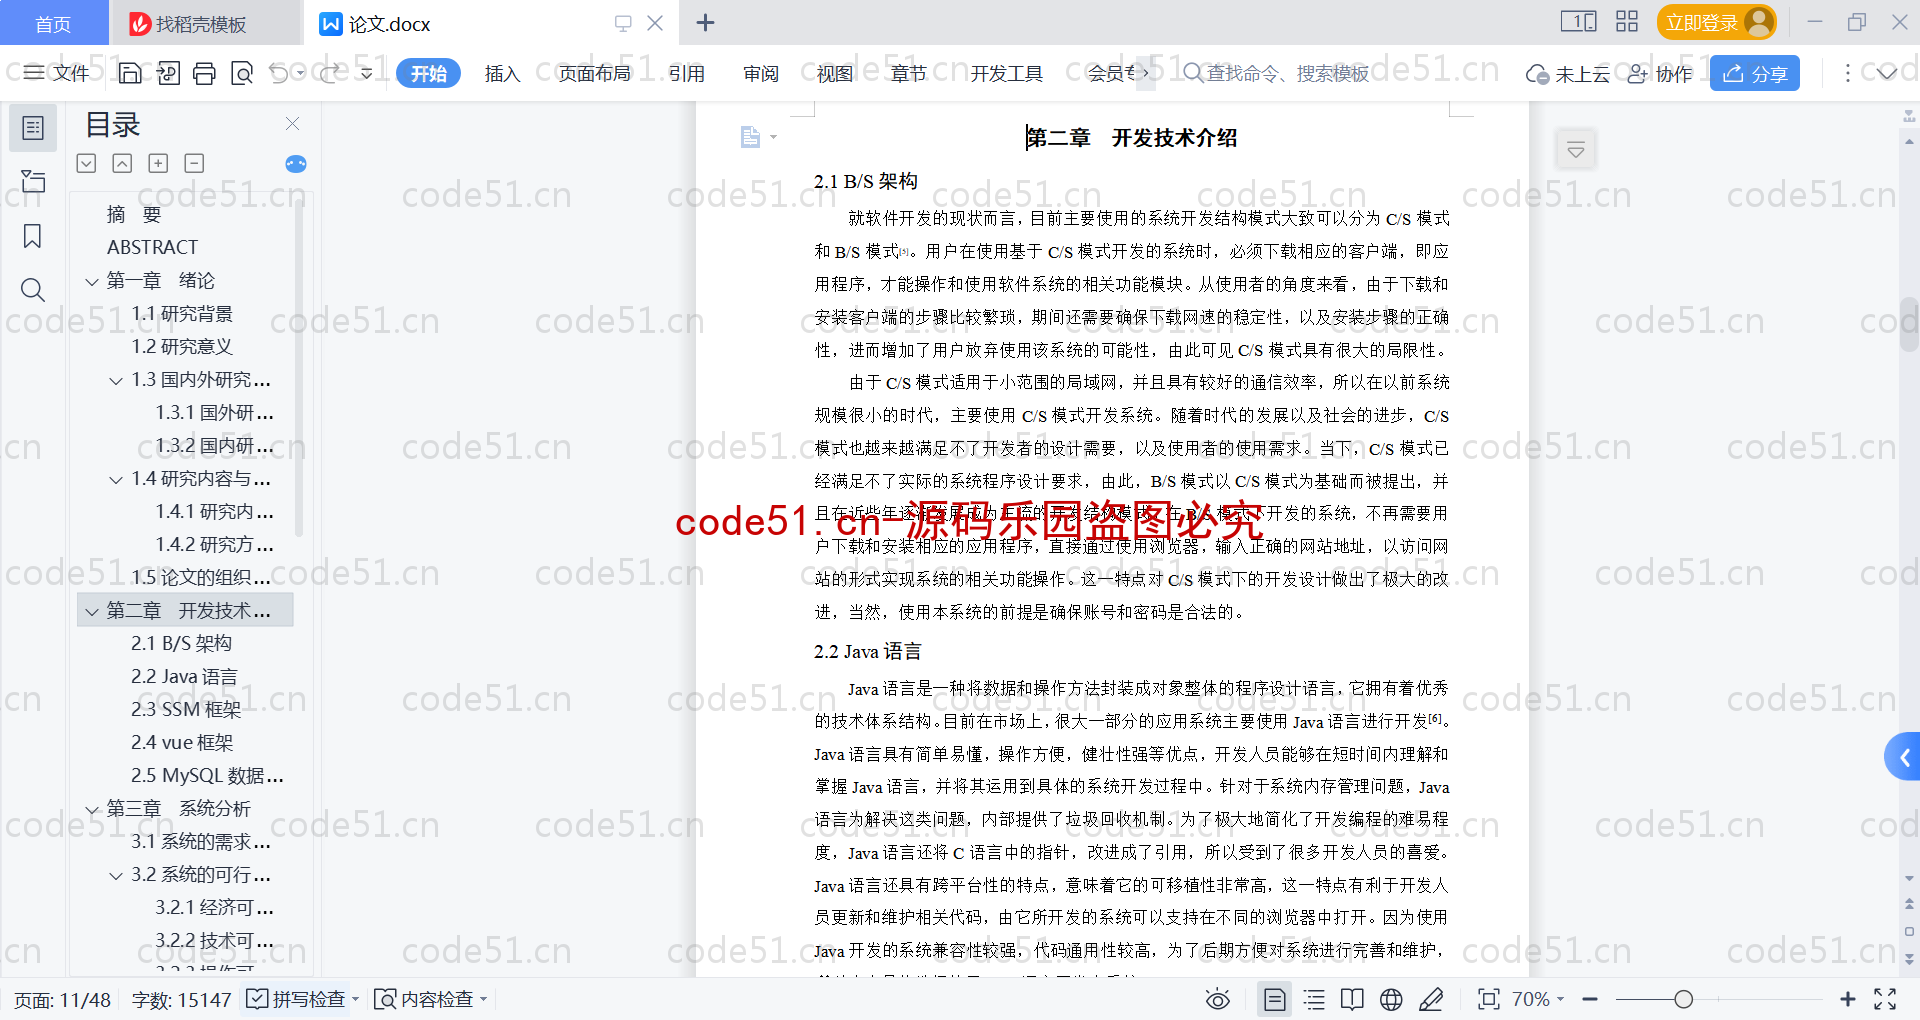Switch to reading mode book icon
The height and width of the screenshot is (1020, 1920).
[x=1352, y=999]
